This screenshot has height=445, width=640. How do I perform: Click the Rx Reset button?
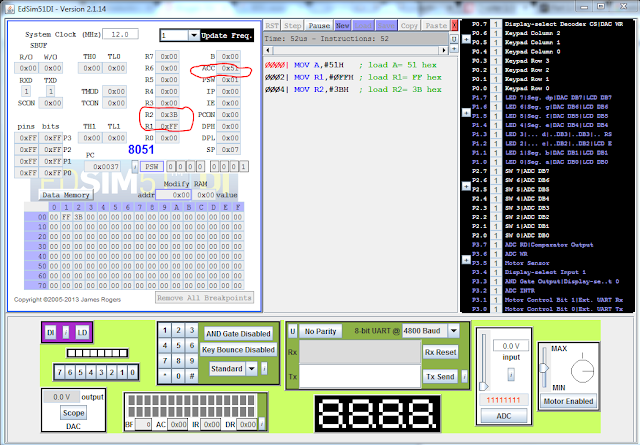pyautogui.click(x=440, y=352)
